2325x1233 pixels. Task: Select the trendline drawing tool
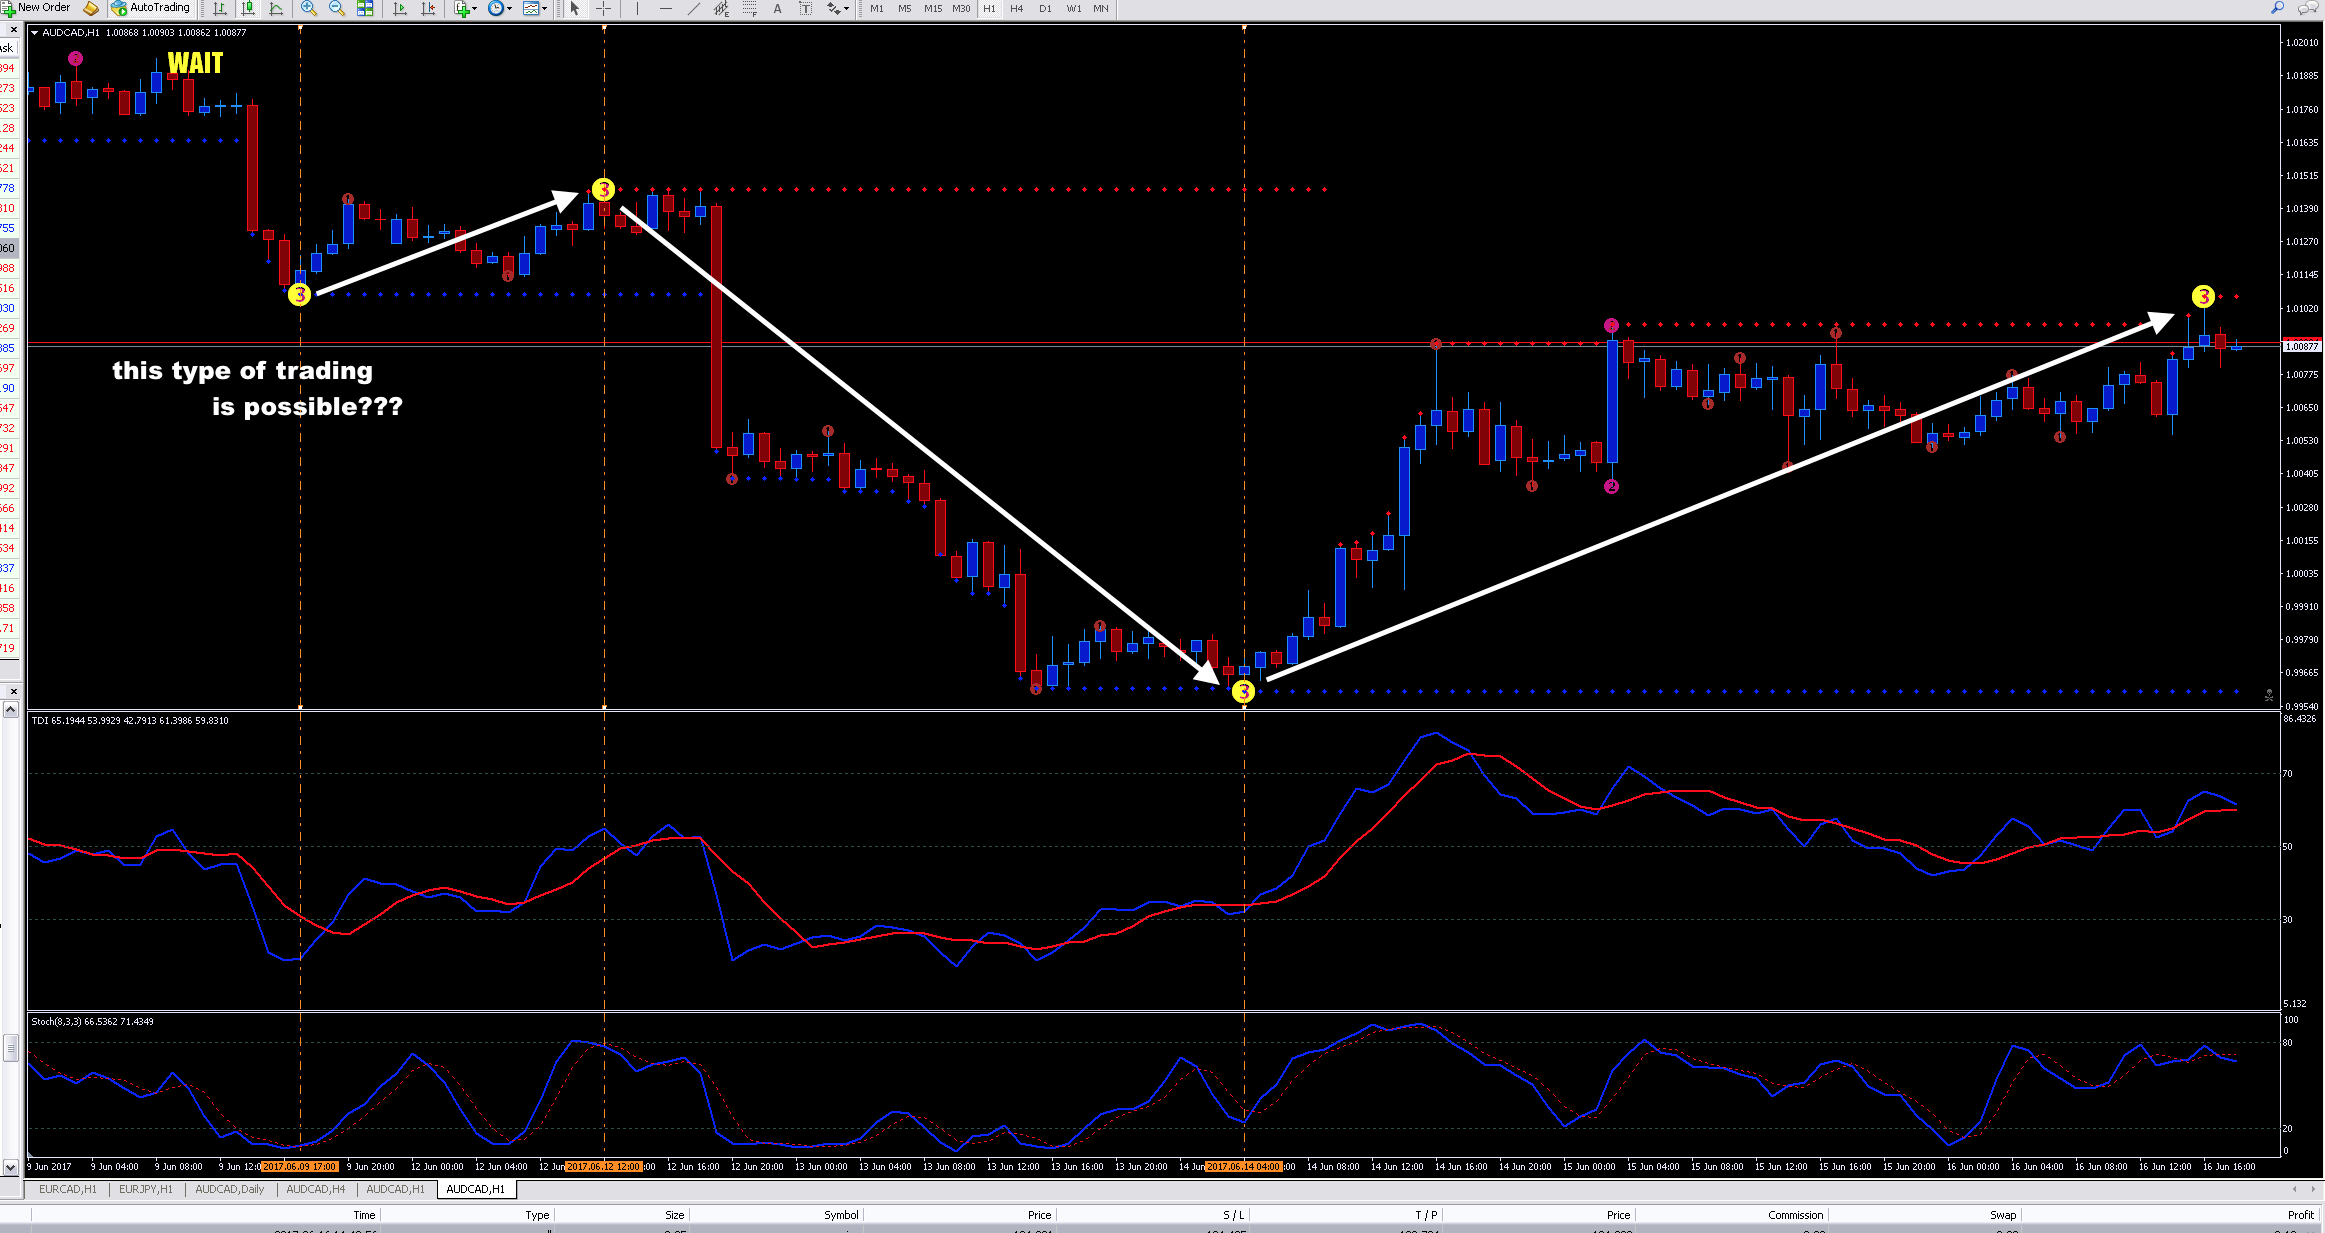click(x=694, y=8)
